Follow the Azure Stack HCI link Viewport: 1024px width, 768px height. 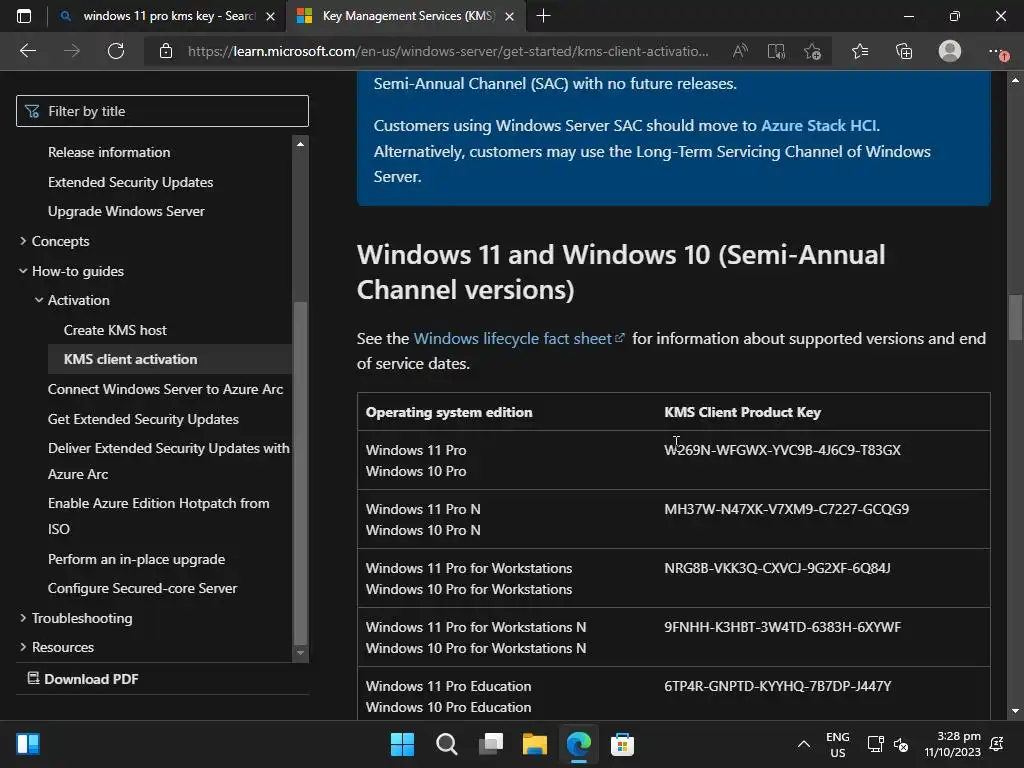[820, 125]
